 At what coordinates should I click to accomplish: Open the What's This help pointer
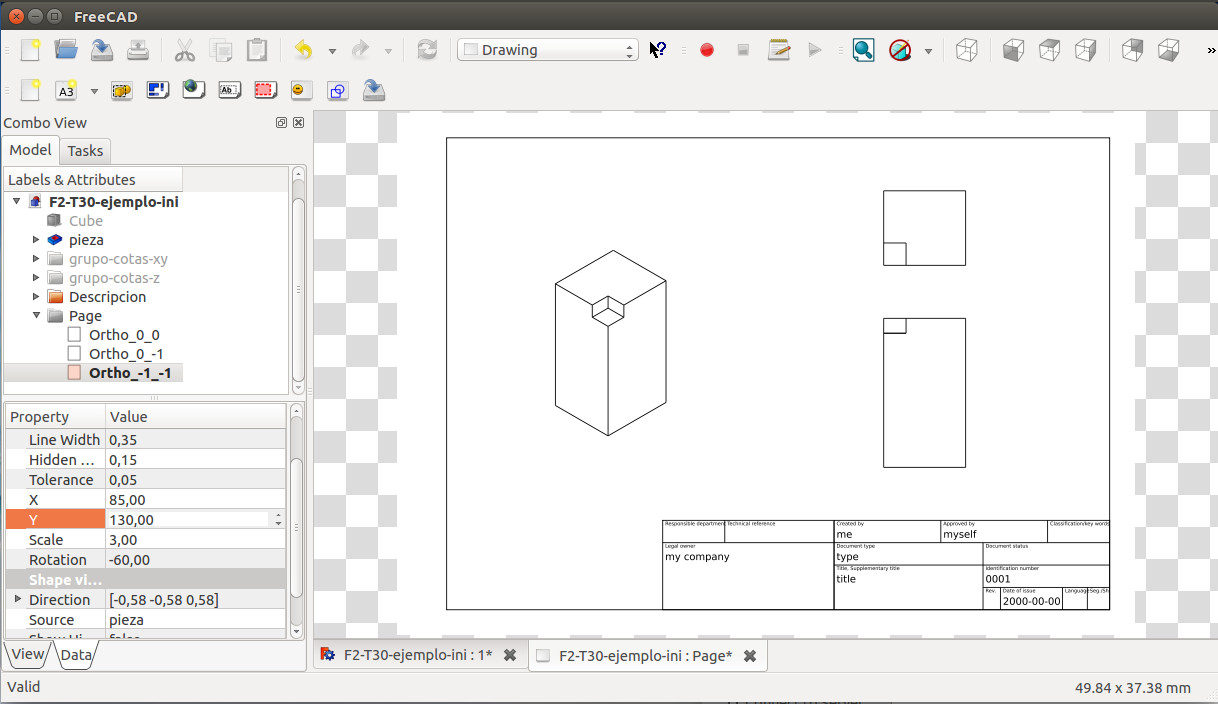click(657, 50)
